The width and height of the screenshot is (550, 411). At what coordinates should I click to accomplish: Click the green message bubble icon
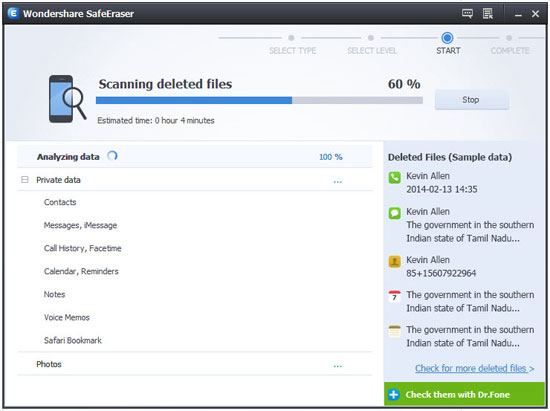point(395,213)
